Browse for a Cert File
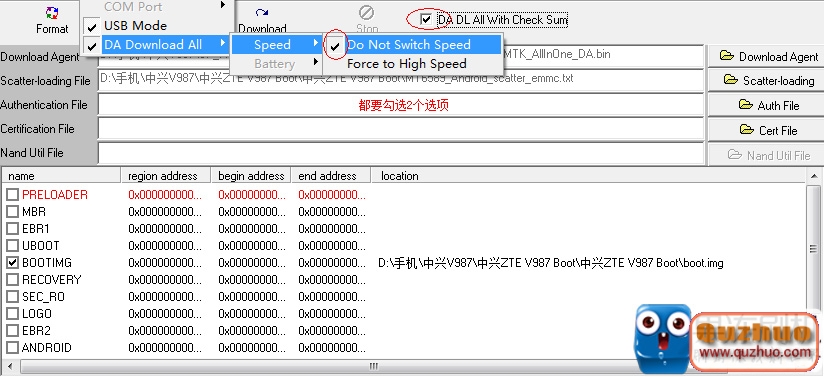This screenshot has height=377, width=824. click(769, 130)
